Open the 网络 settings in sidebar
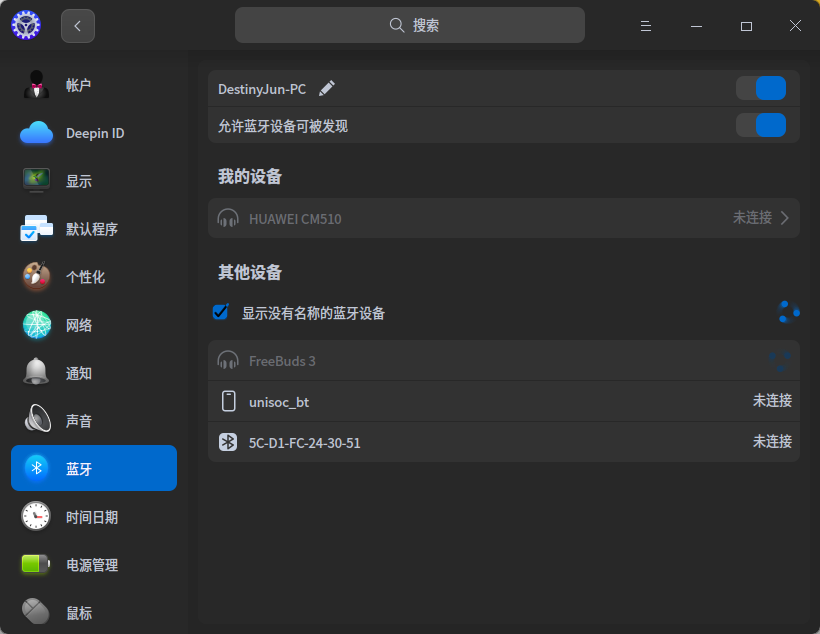This screenshot has width=820, height=634. (x=77, y=325)
